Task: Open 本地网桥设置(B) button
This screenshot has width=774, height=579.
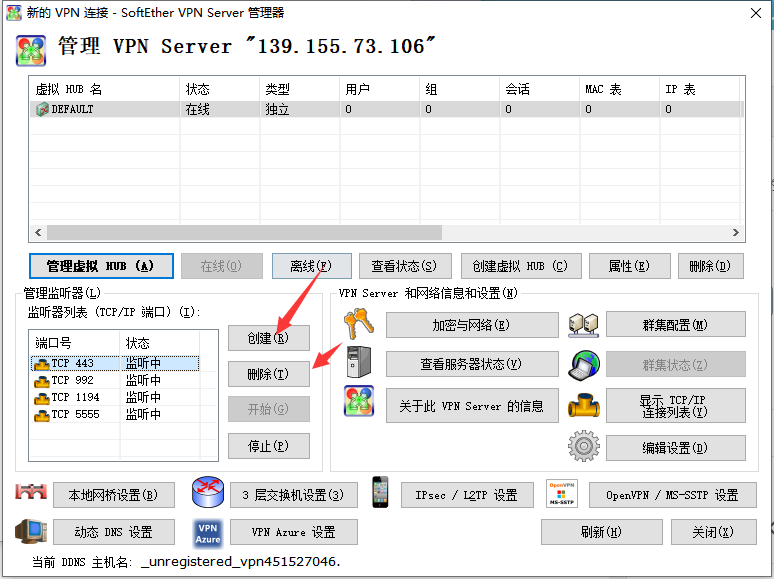Action: 114,495
